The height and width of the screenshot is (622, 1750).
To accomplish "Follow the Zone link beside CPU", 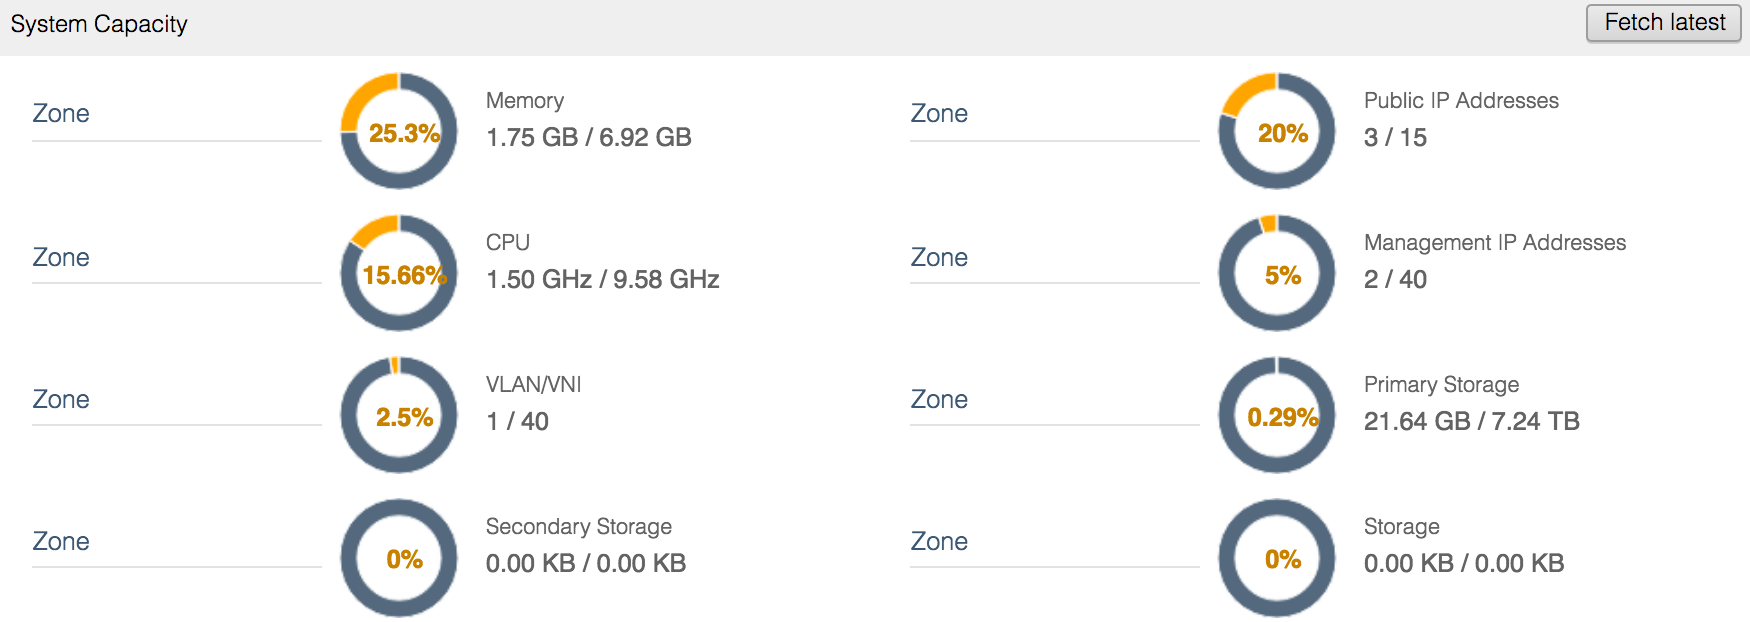I will (x=61, y=257).
